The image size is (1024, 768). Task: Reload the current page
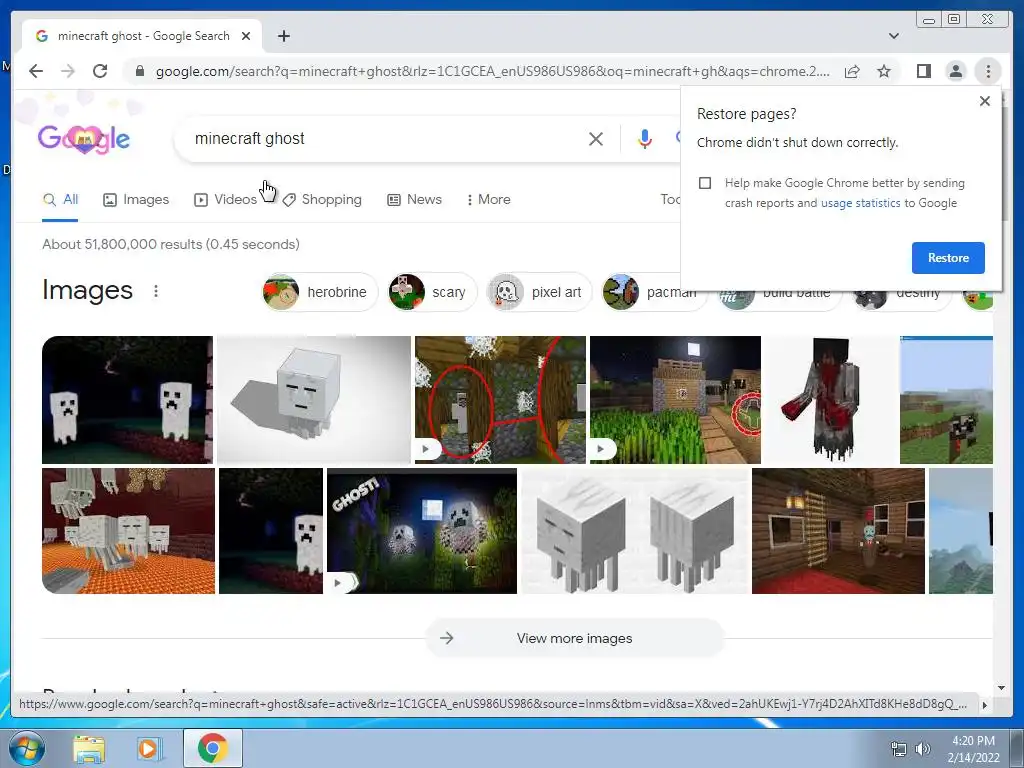point(100,71)
